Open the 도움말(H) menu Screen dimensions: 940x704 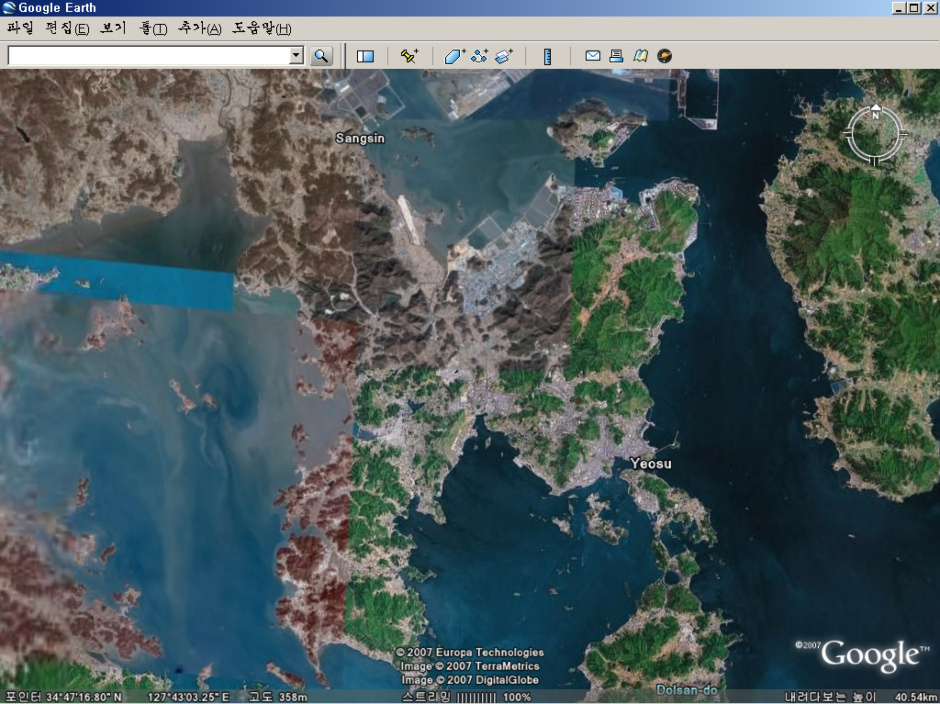click(x=262, y=28)
